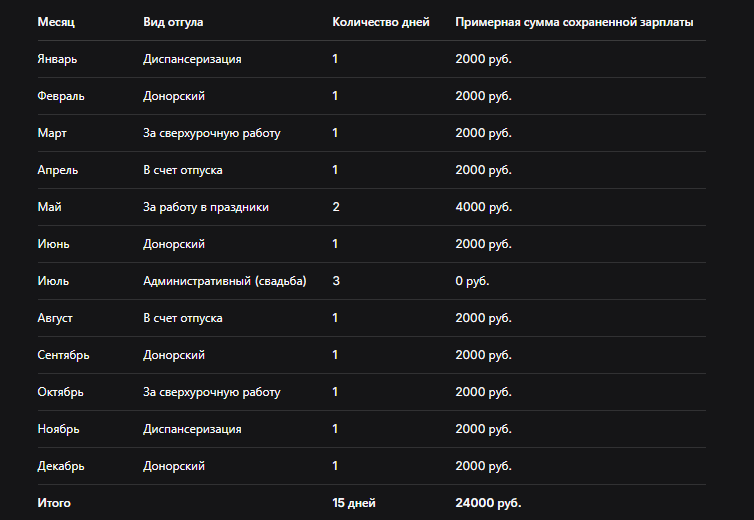Click Административный (свадьба) cell
Viewport: 754px width, 520px height.
pos(225,281)
